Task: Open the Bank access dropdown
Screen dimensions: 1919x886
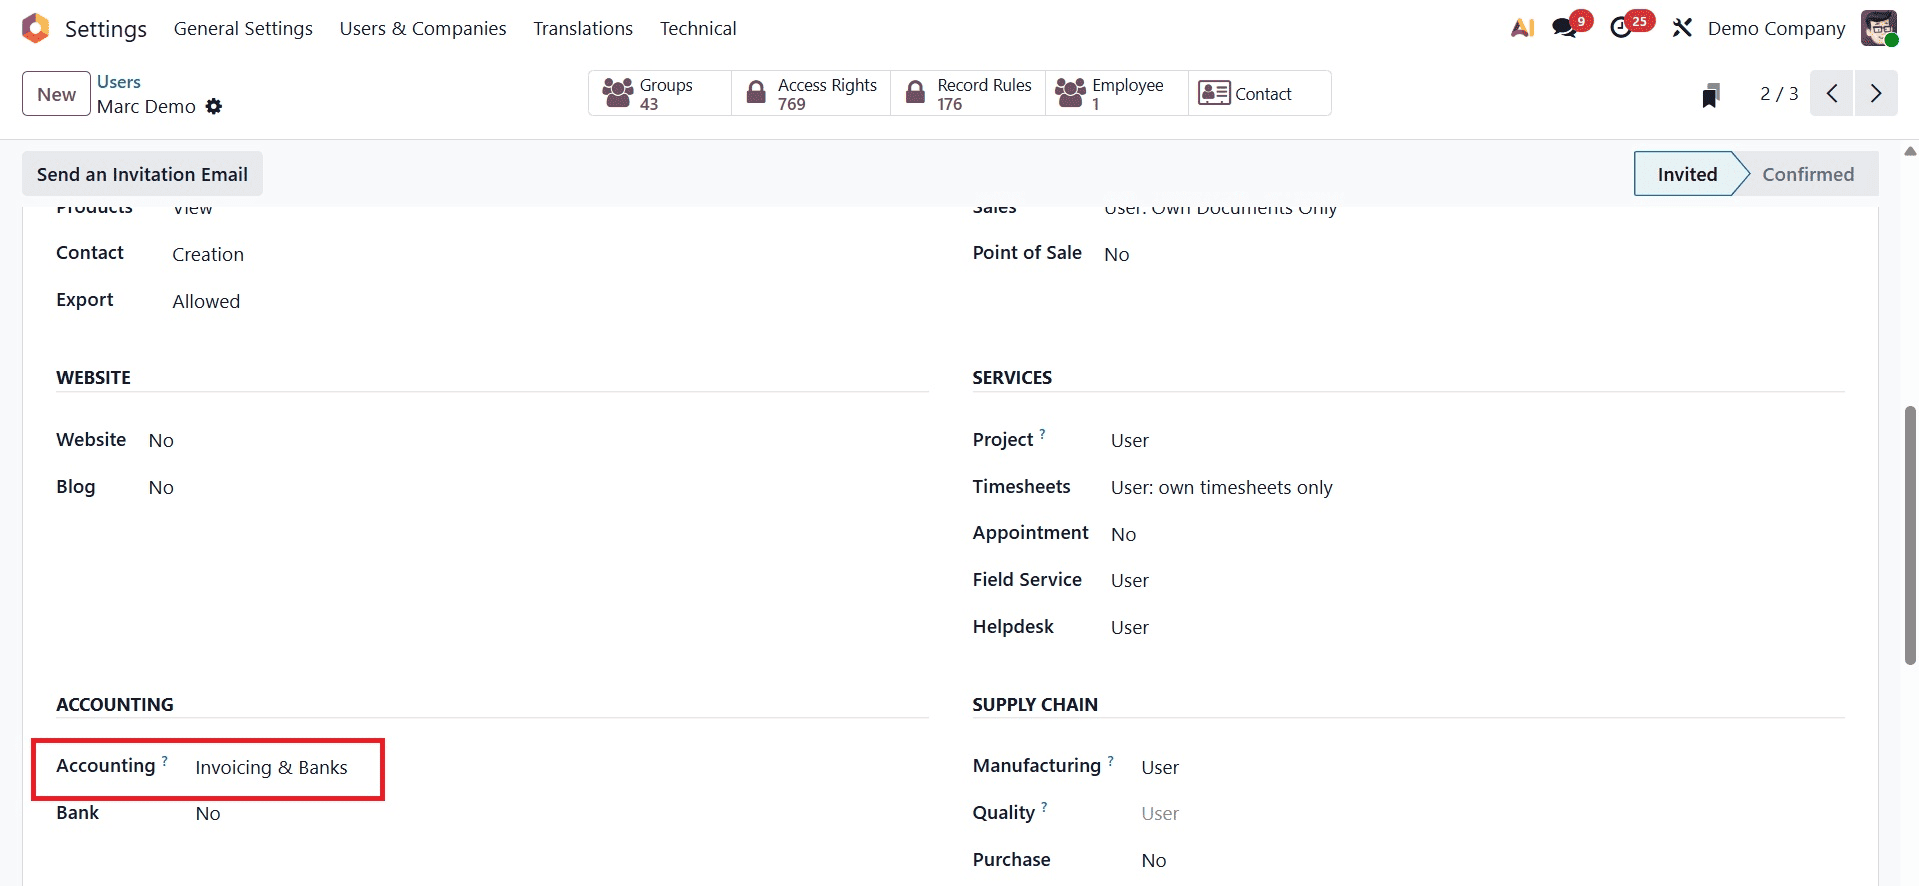Action: click(x=207, y=813)
